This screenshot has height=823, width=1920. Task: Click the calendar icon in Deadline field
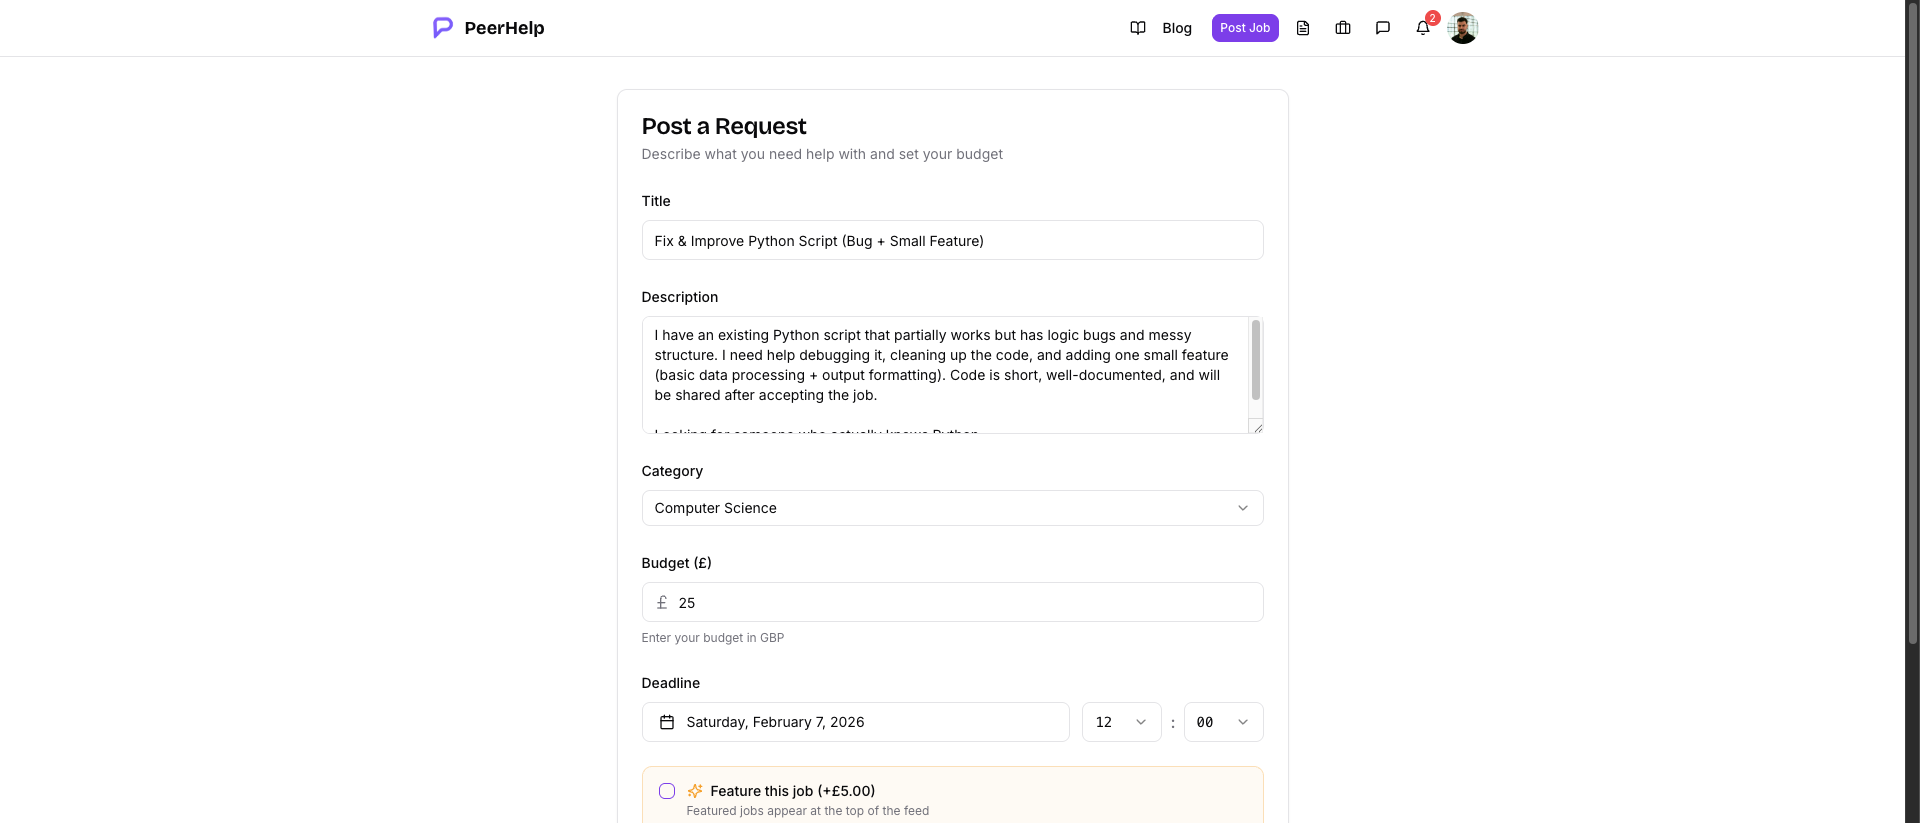point(667,722)
